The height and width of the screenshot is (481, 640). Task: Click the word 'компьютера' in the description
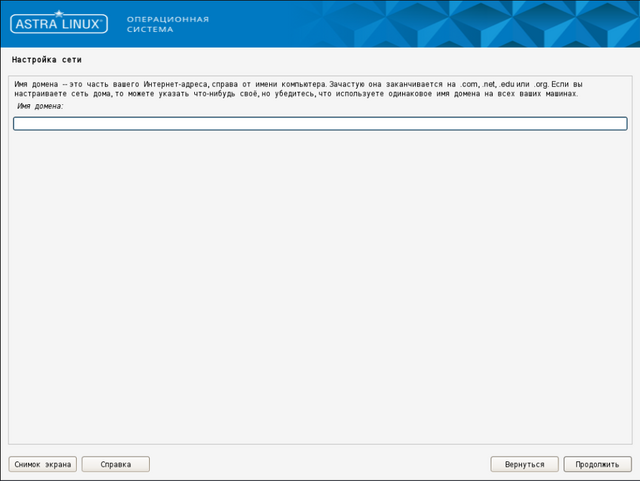296,84
